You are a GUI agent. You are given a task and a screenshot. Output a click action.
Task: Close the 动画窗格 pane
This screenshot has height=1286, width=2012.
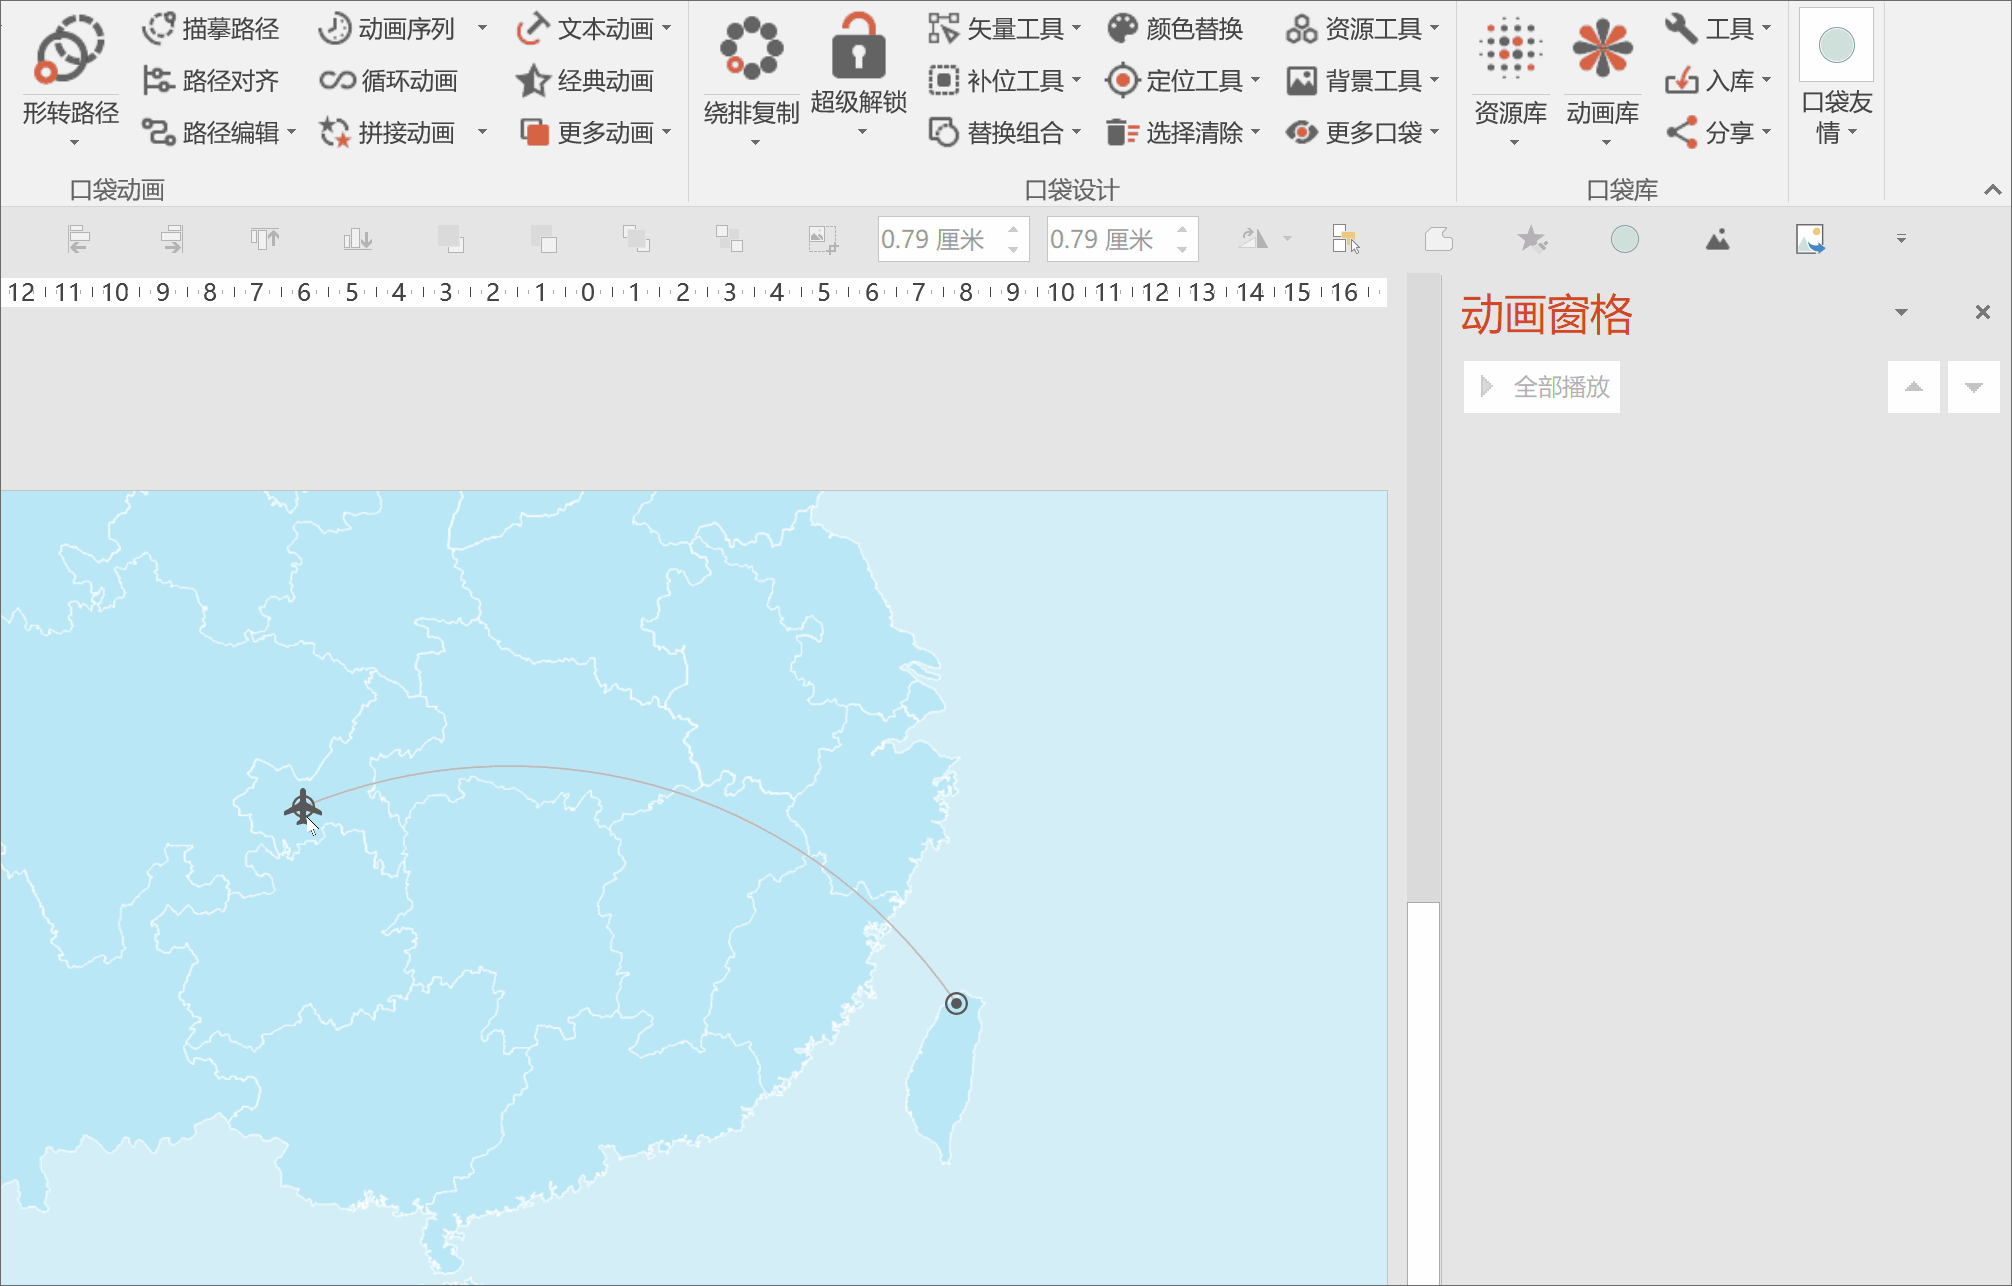click(1983, 312)
